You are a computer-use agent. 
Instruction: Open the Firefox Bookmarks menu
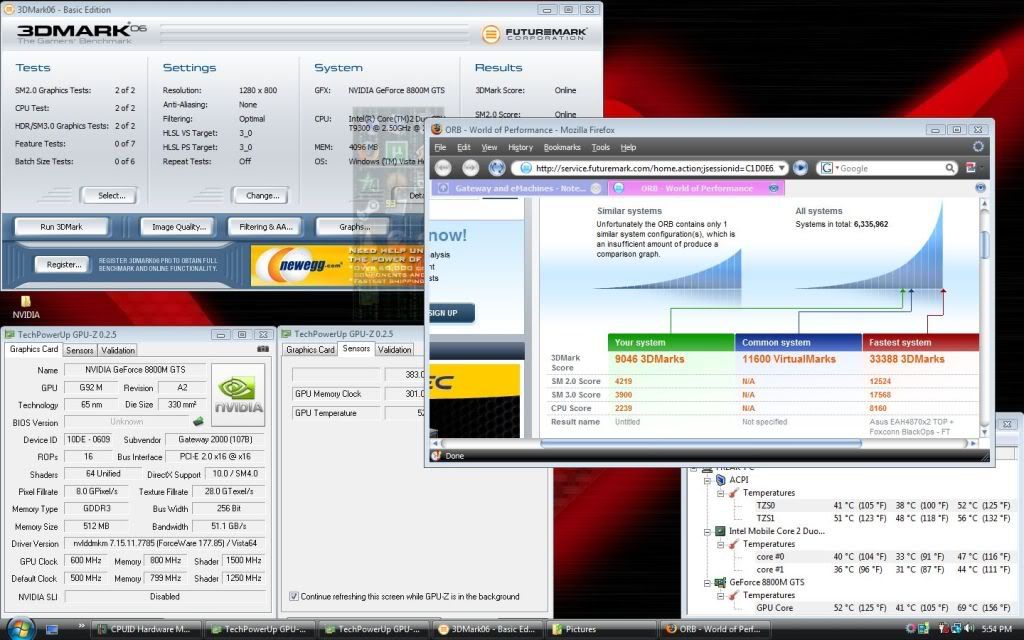562,148
